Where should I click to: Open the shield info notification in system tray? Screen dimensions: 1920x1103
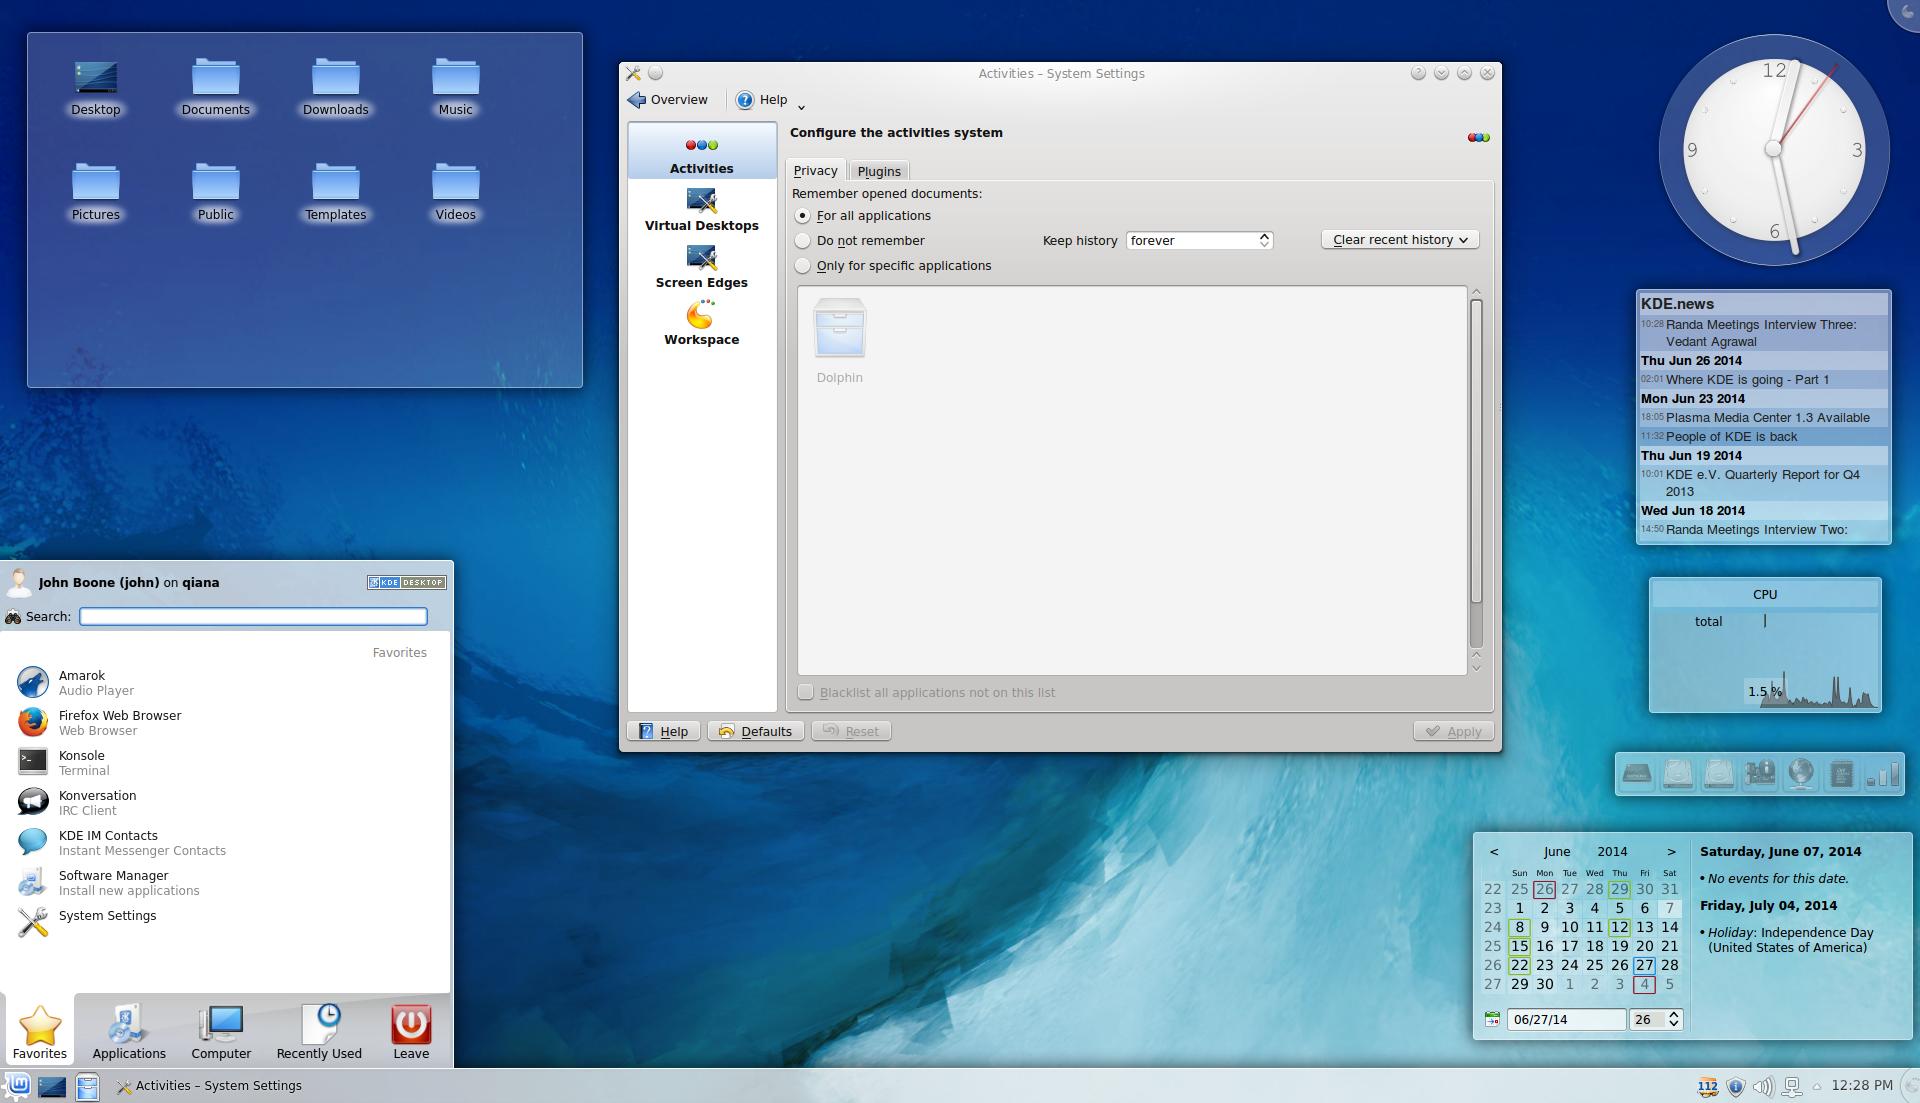click(x=1736, y=1086)
